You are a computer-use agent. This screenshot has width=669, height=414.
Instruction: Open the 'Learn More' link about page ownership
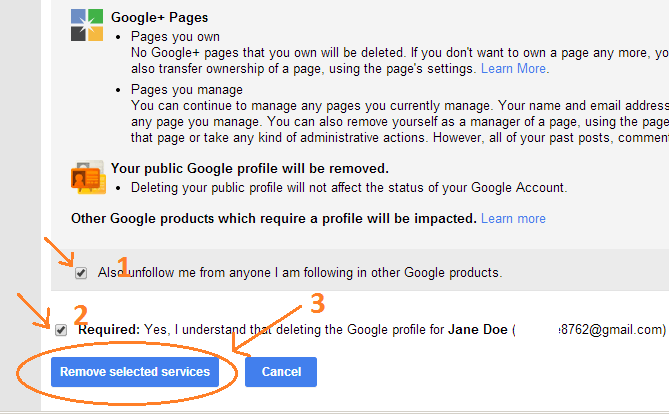513,69
